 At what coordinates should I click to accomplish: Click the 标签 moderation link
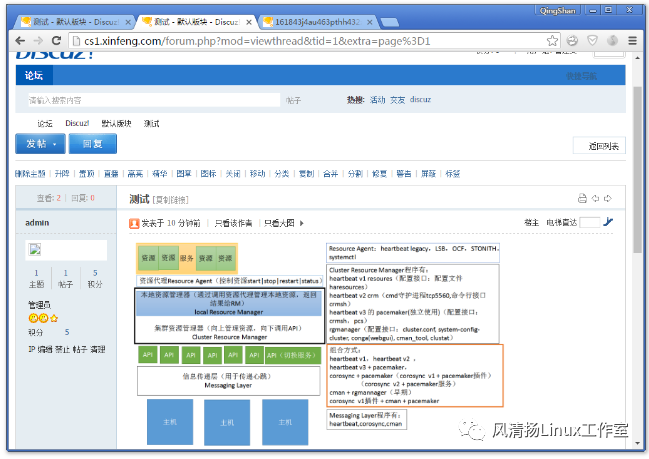453,174
